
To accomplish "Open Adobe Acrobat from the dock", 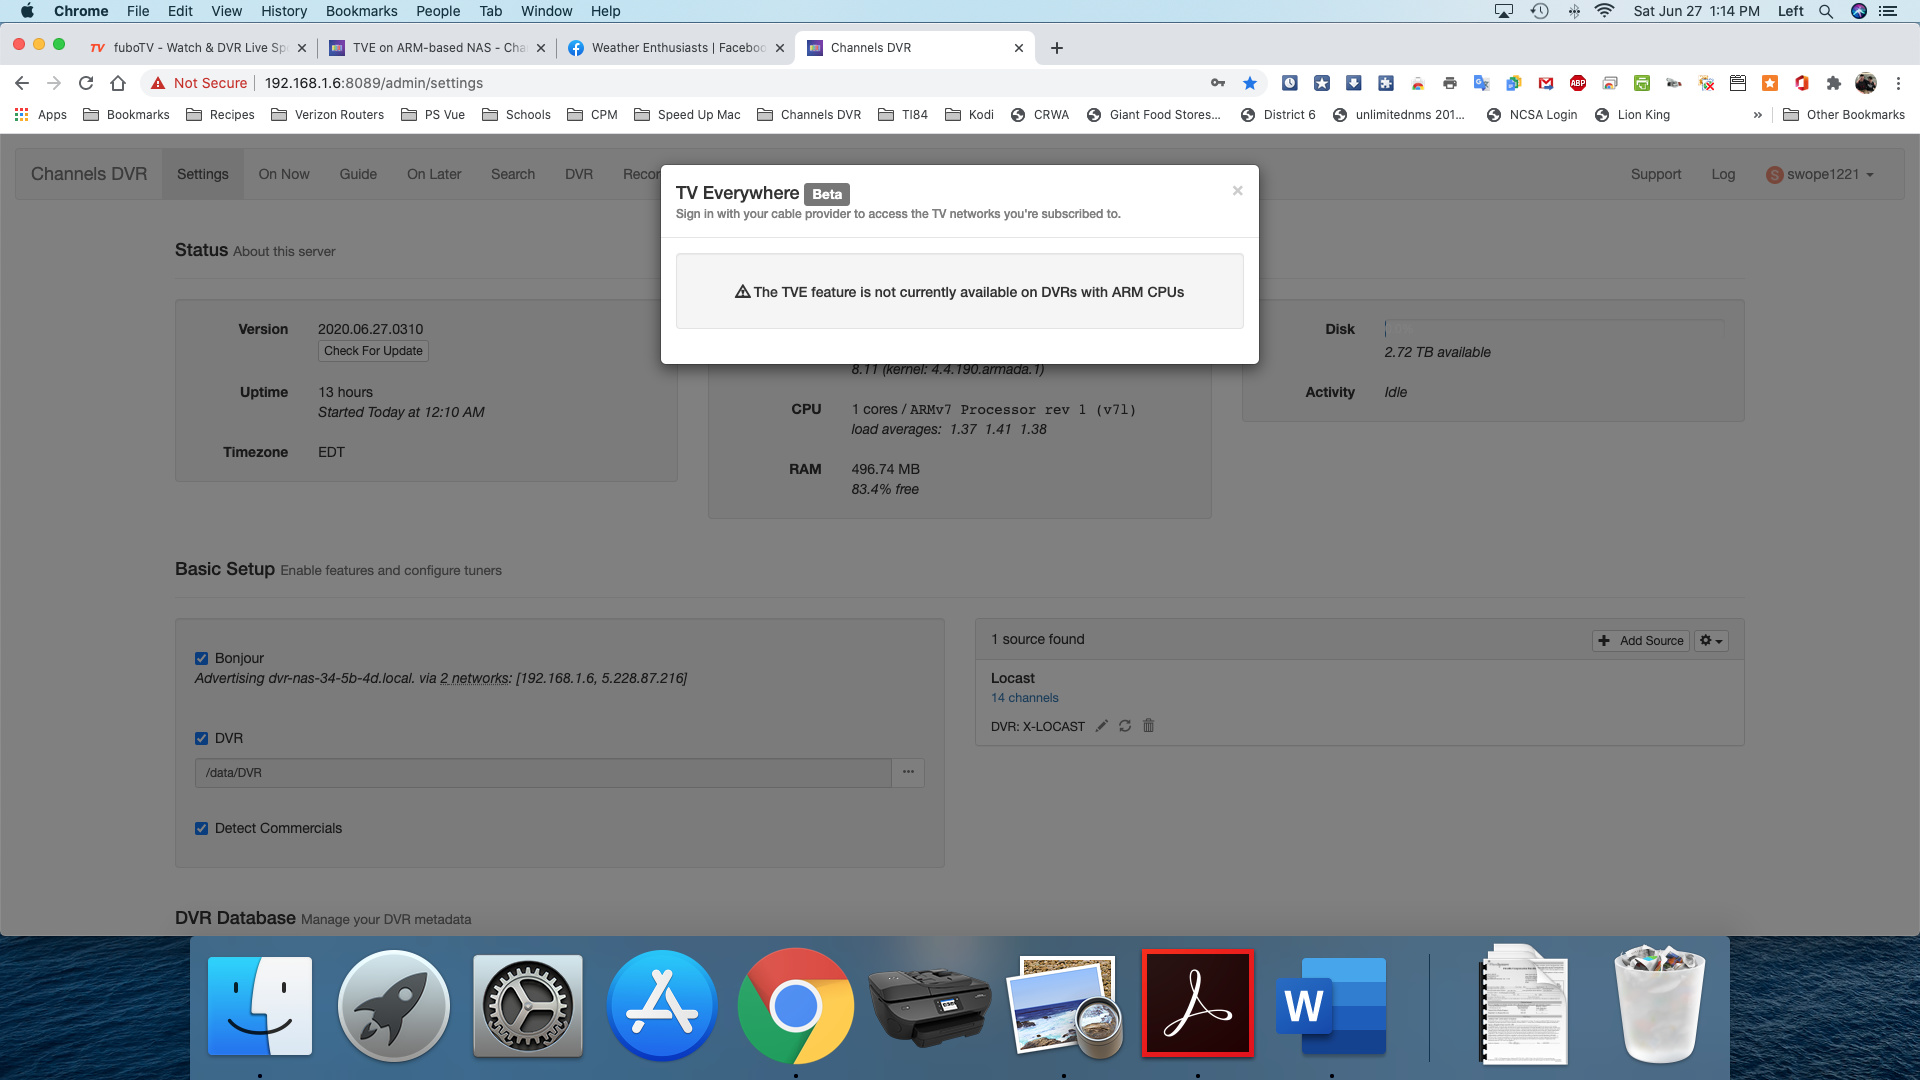I will [1197, 1004].
